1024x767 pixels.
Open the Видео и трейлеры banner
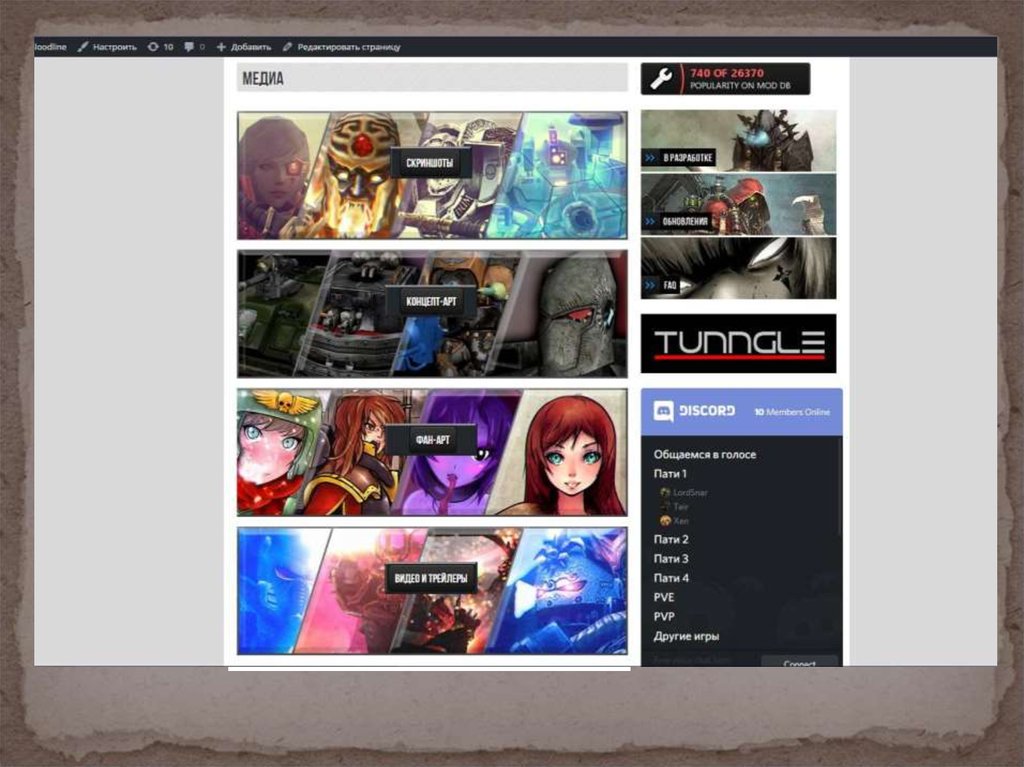(432, 591)
